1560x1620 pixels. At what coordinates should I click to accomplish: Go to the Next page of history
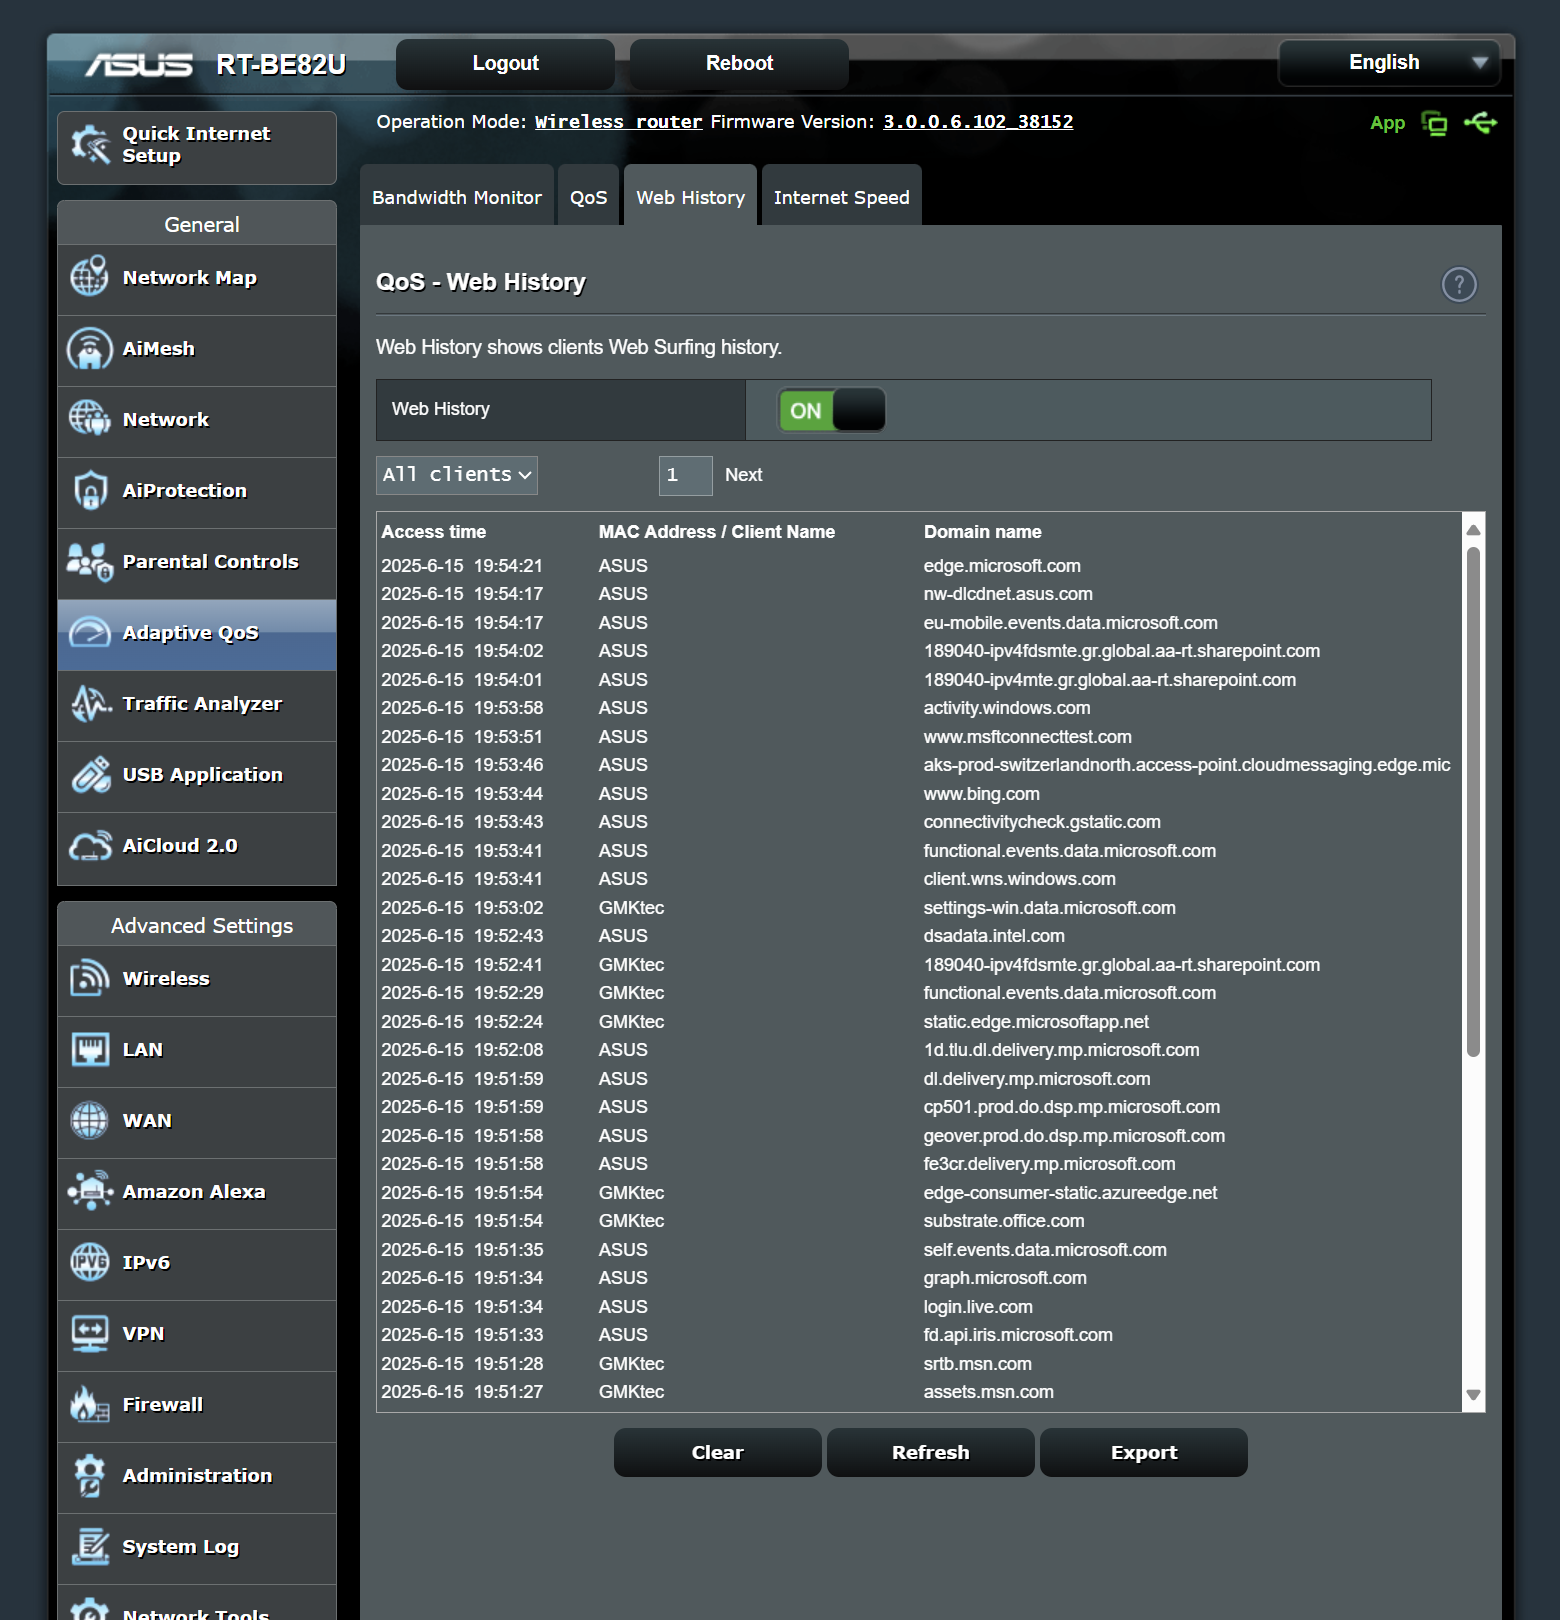743,475
